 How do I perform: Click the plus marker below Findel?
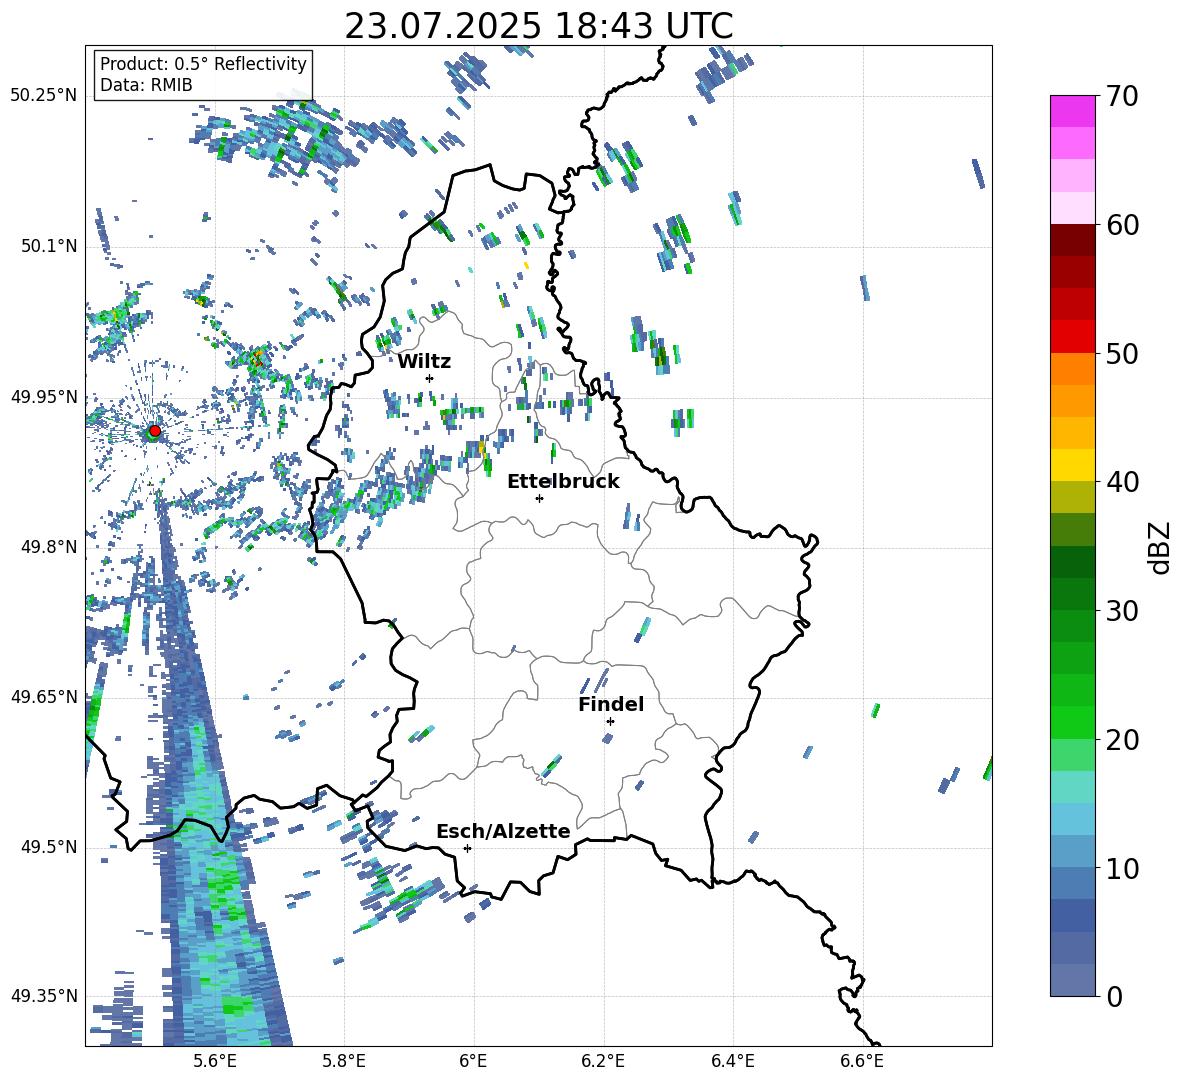click(610, 722)
